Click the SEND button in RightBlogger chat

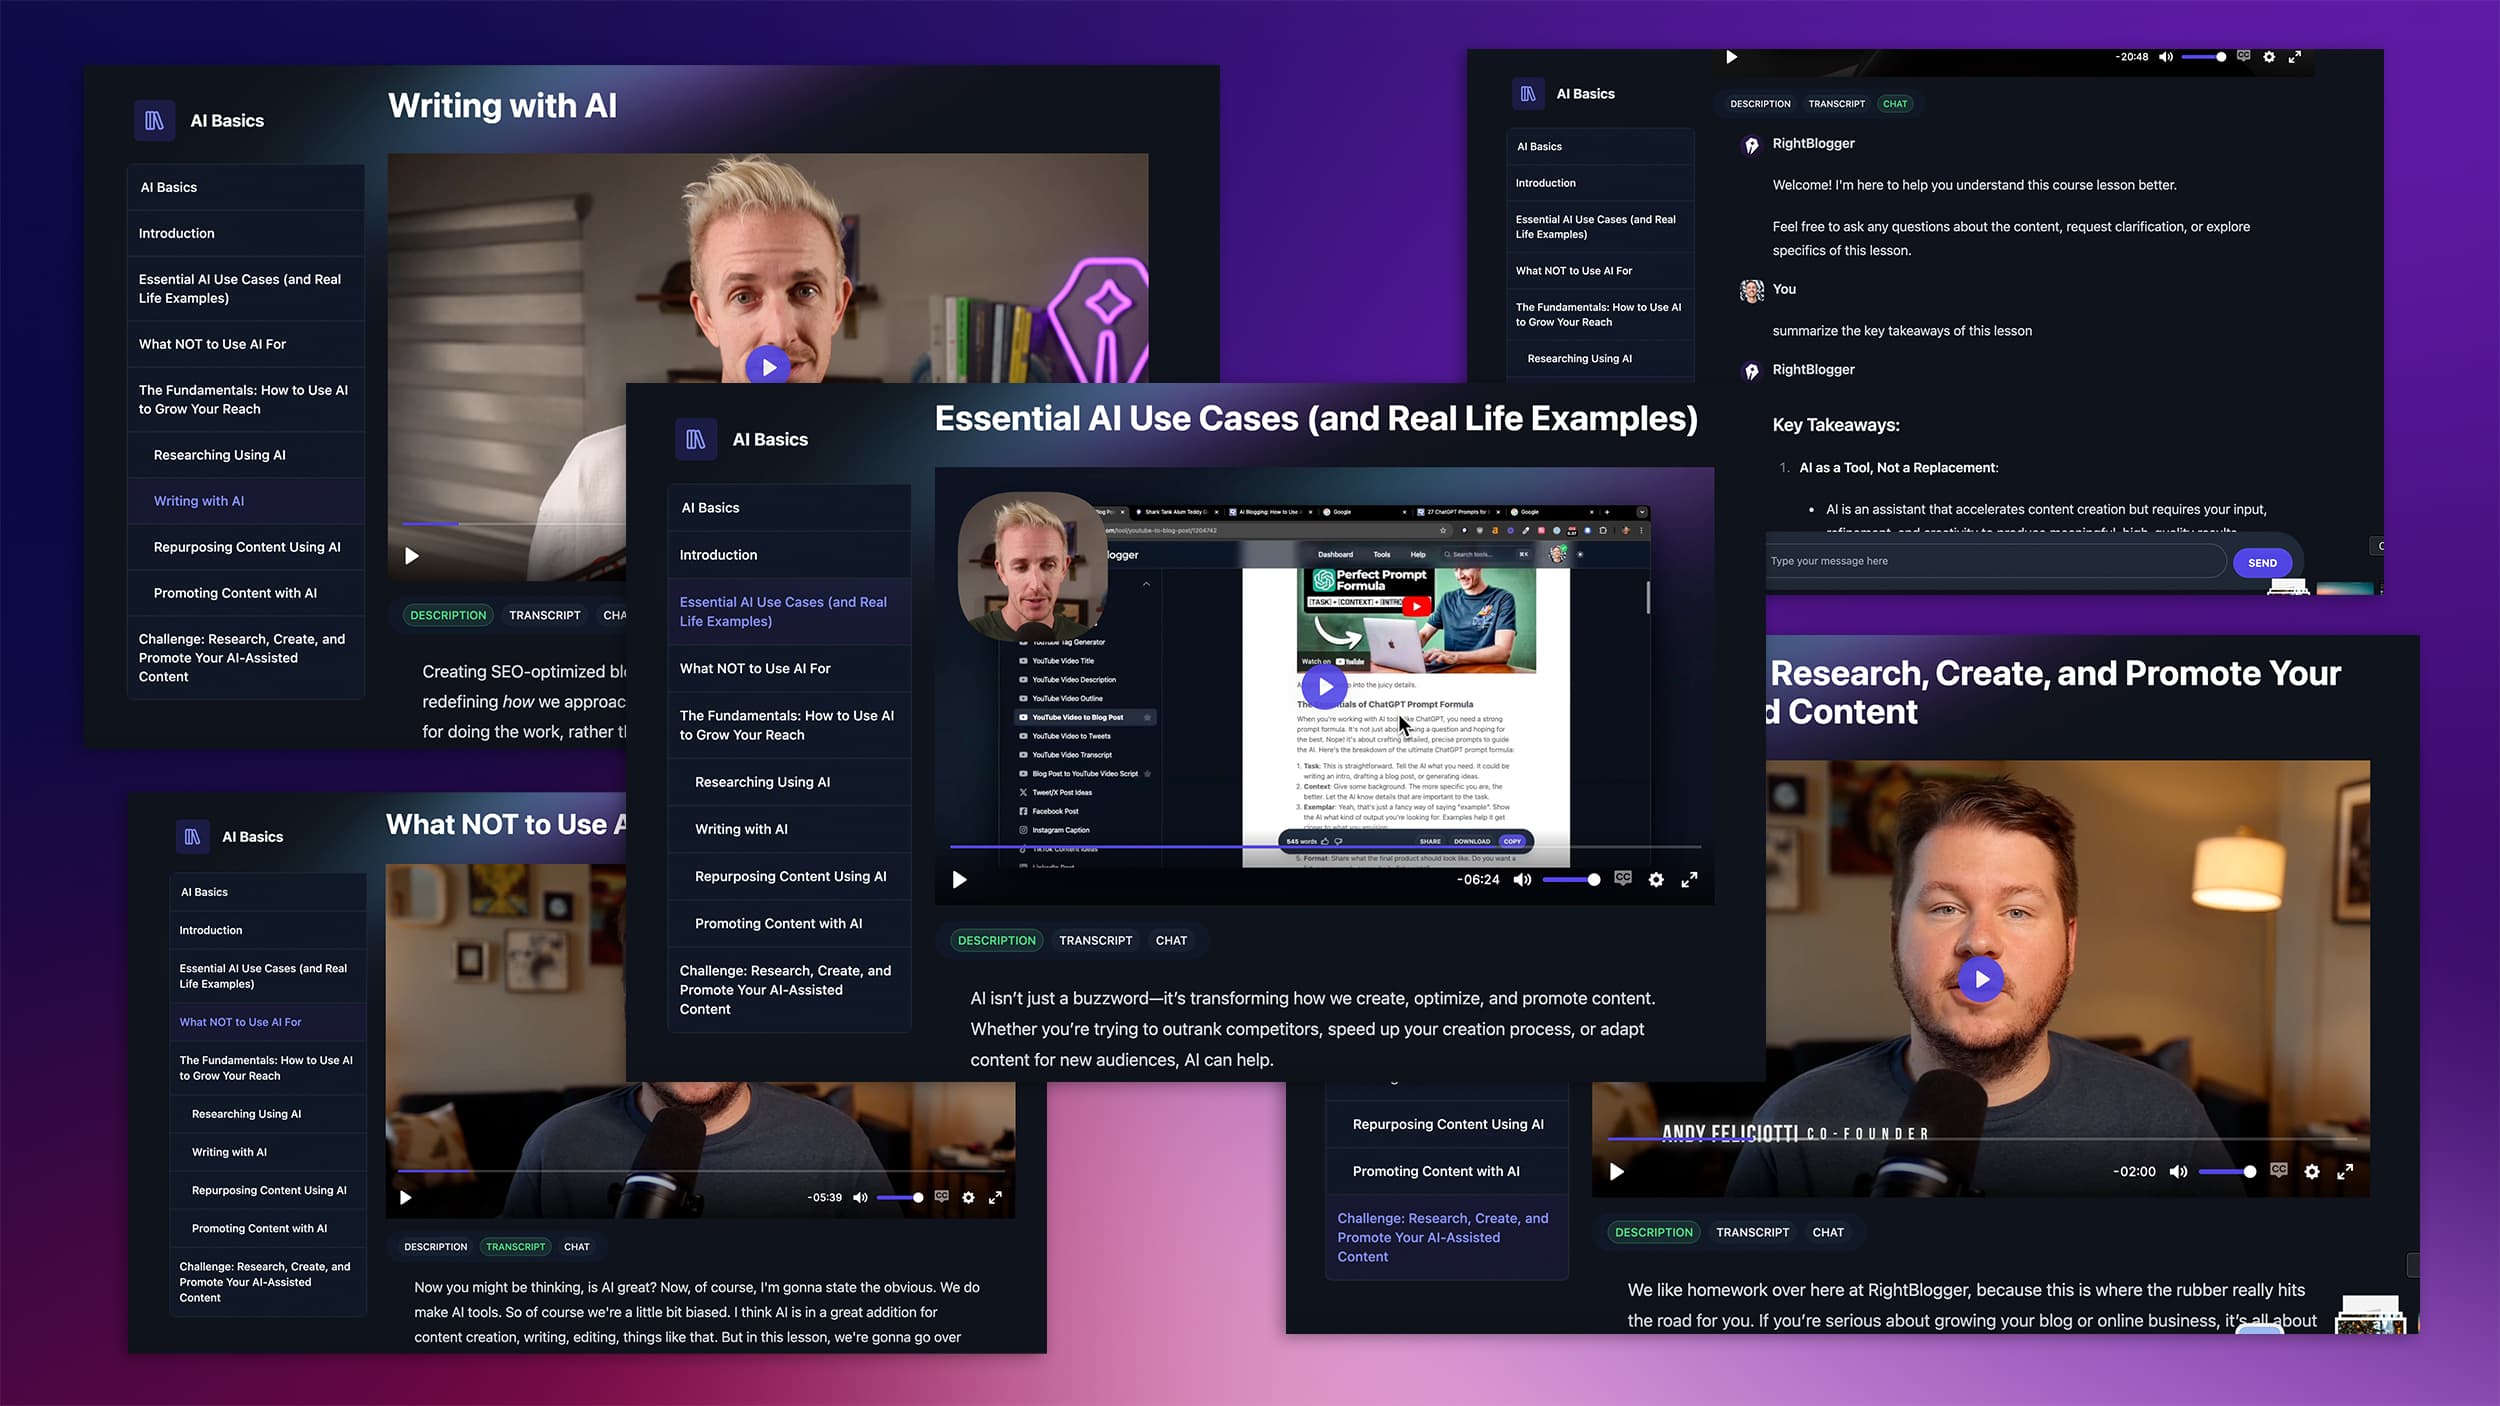pyautogui.click(x=2263, y=561)
